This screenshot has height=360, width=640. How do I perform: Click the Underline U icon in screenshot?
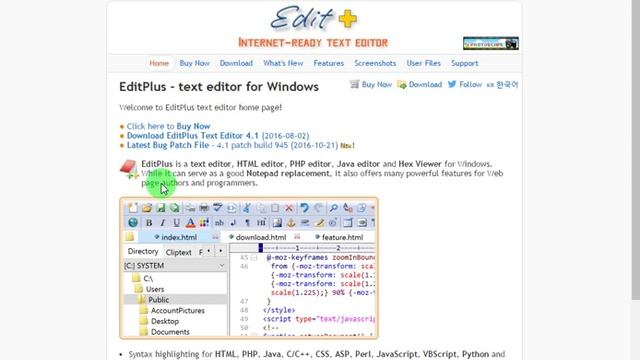pyautogui.click(x=176, y=223)
